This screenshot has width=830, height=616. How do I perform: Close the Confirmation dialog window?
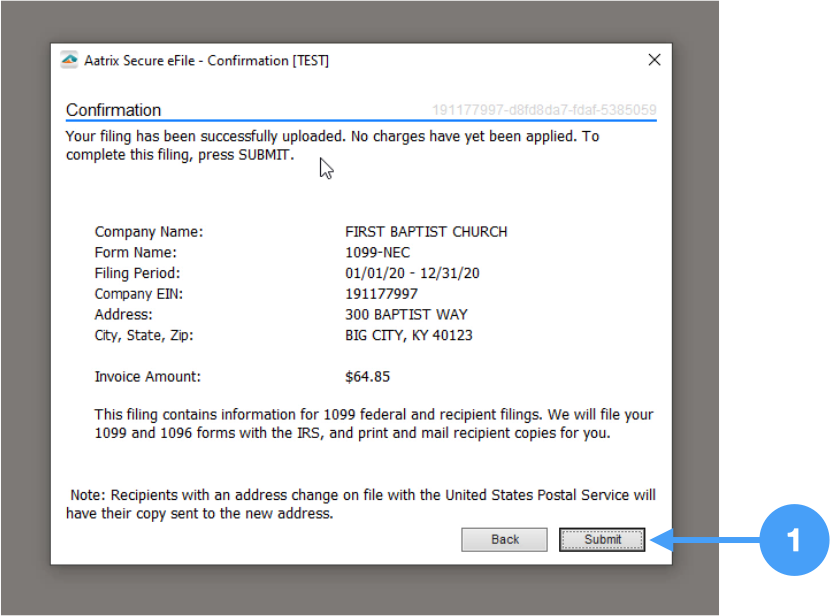[654, 60]
